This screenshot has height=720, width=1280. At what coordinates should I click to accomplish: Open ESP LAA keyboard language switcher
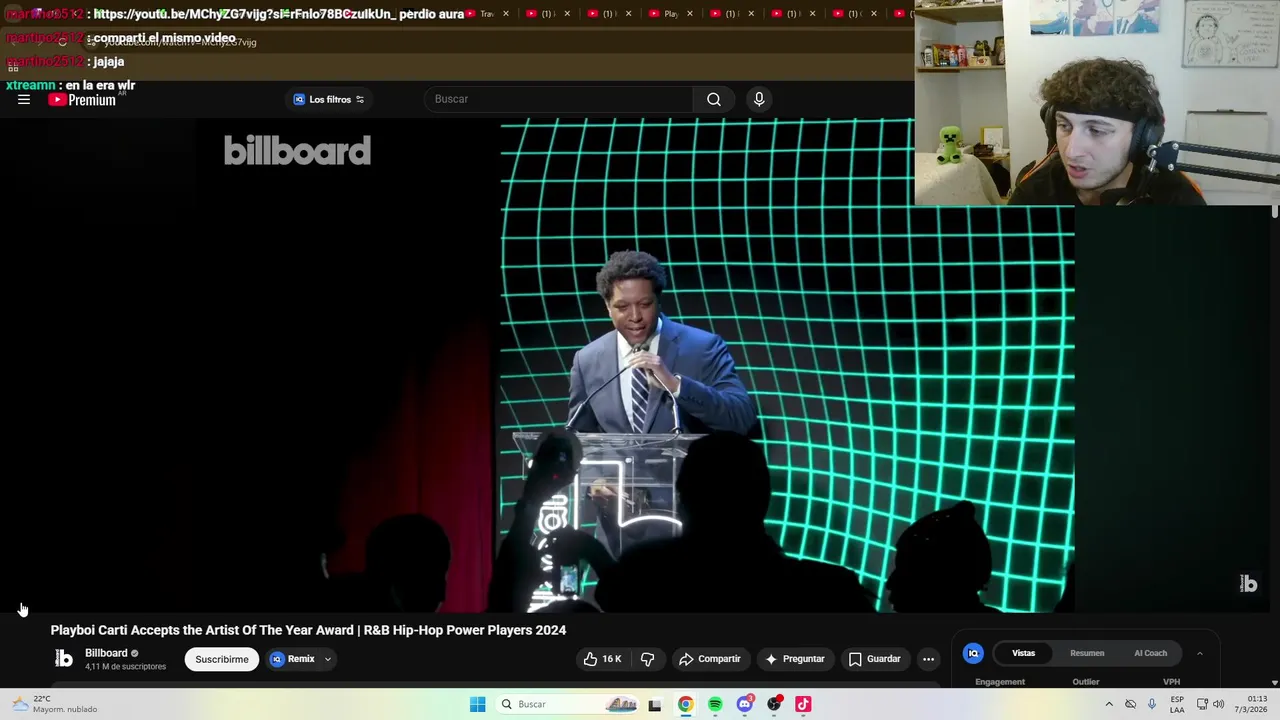click(1177, 704)
